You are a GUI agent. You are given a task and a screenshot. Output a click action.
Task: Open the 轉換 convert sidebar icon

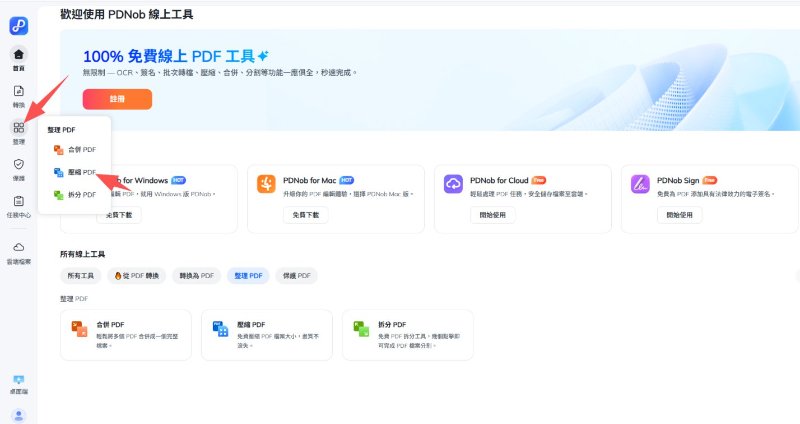click(19, 95)
